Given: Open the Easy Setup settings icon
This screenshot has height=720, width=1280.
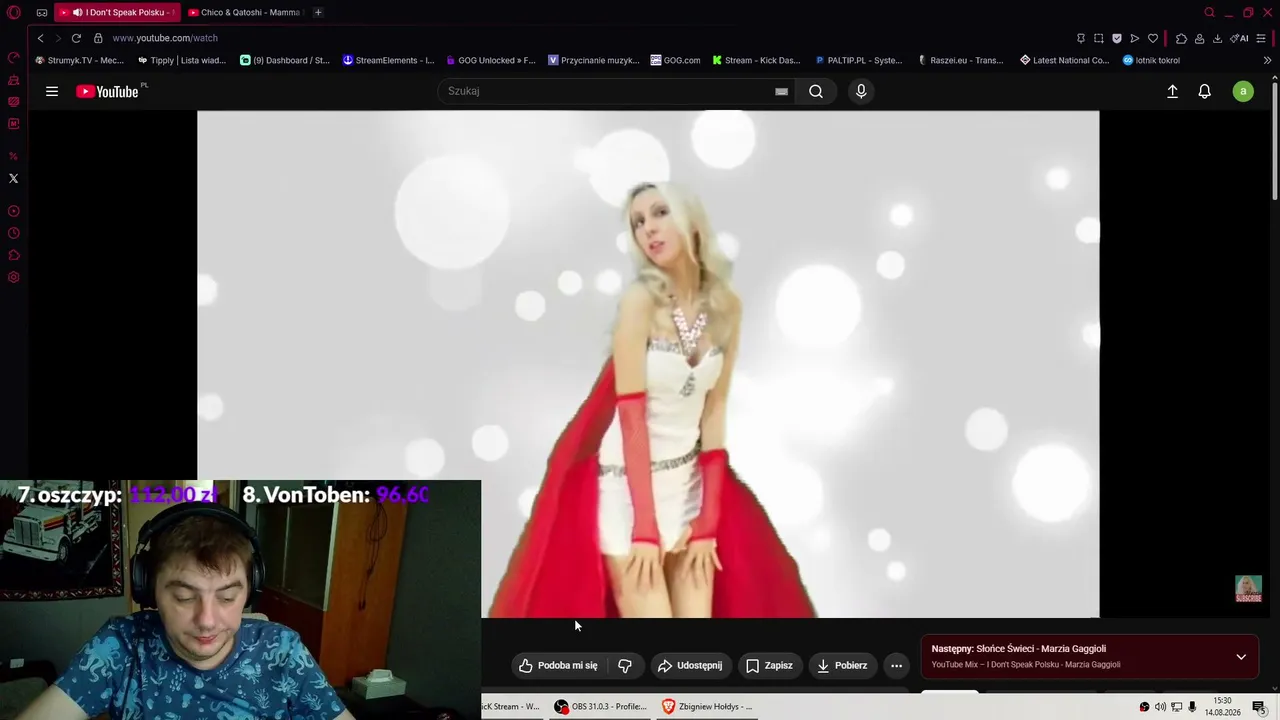Looking at the screenshot, I should [1262, 38].
